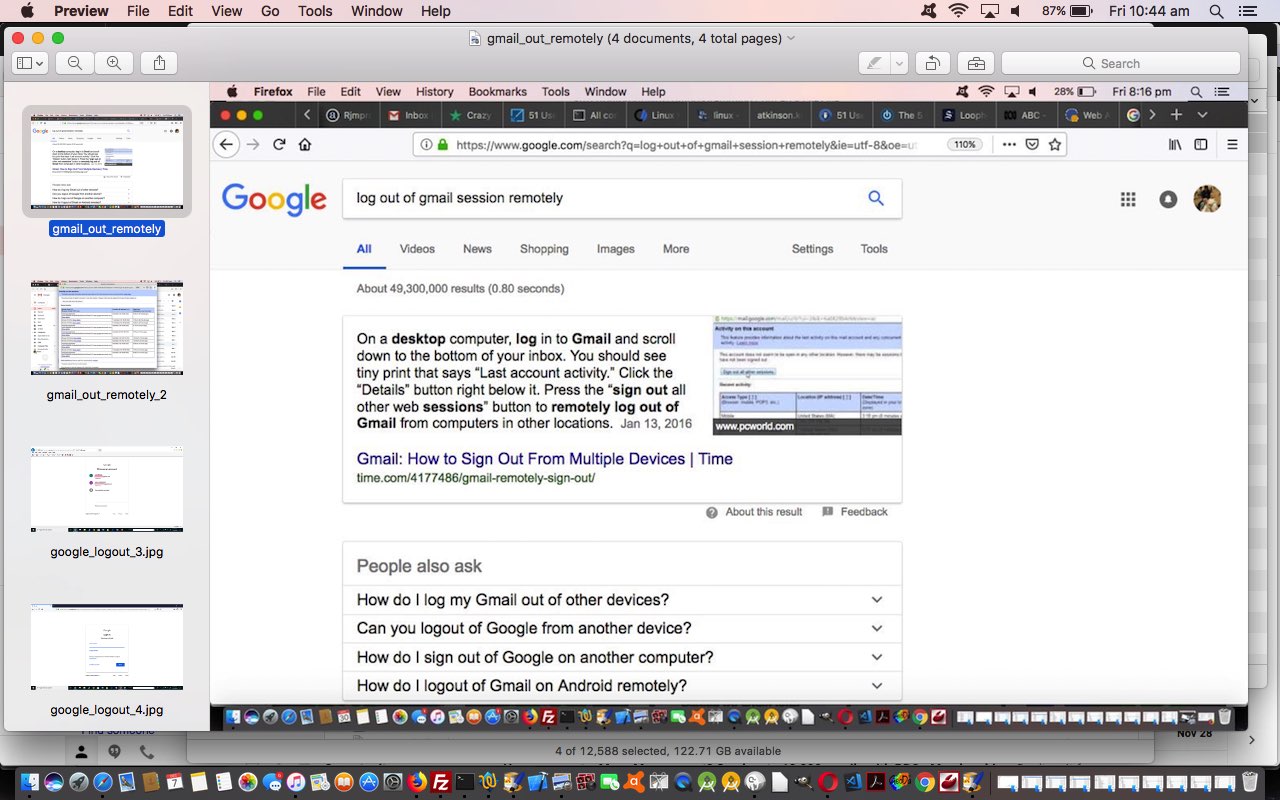
Task: Launch Terminal from the Dock
Action: click(x=465, y=782)
